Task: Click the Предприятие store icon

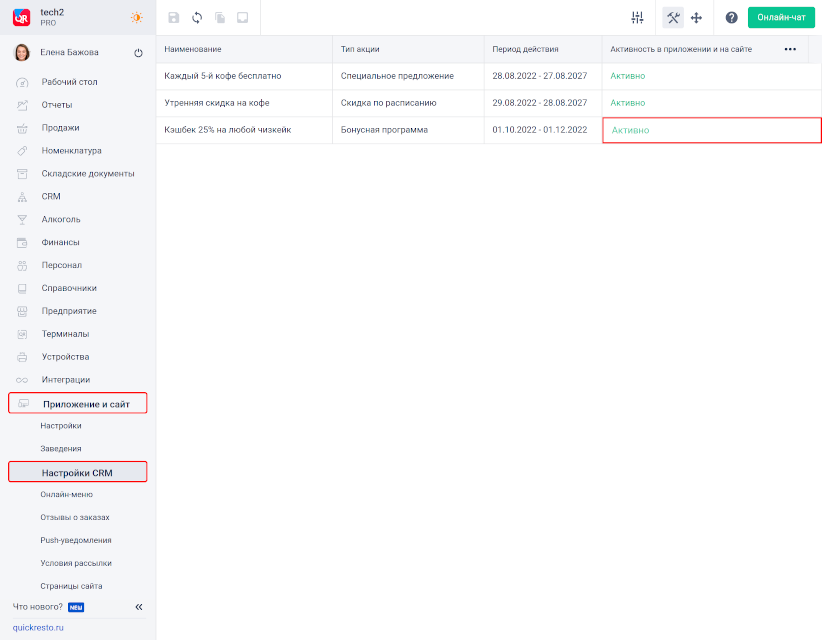Action: pyautogui.click(x=22, y=311)
